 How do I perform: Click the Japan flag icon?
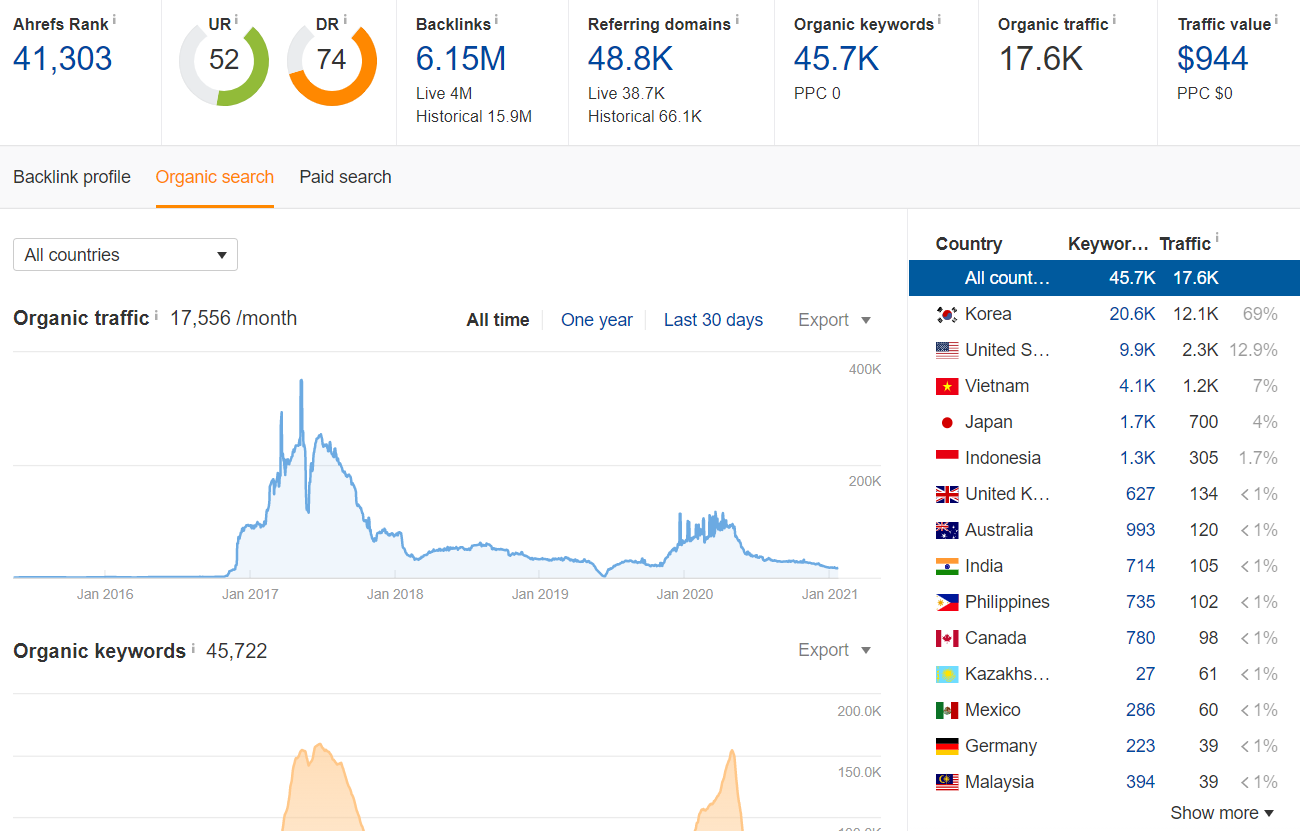tap(946, 421)
